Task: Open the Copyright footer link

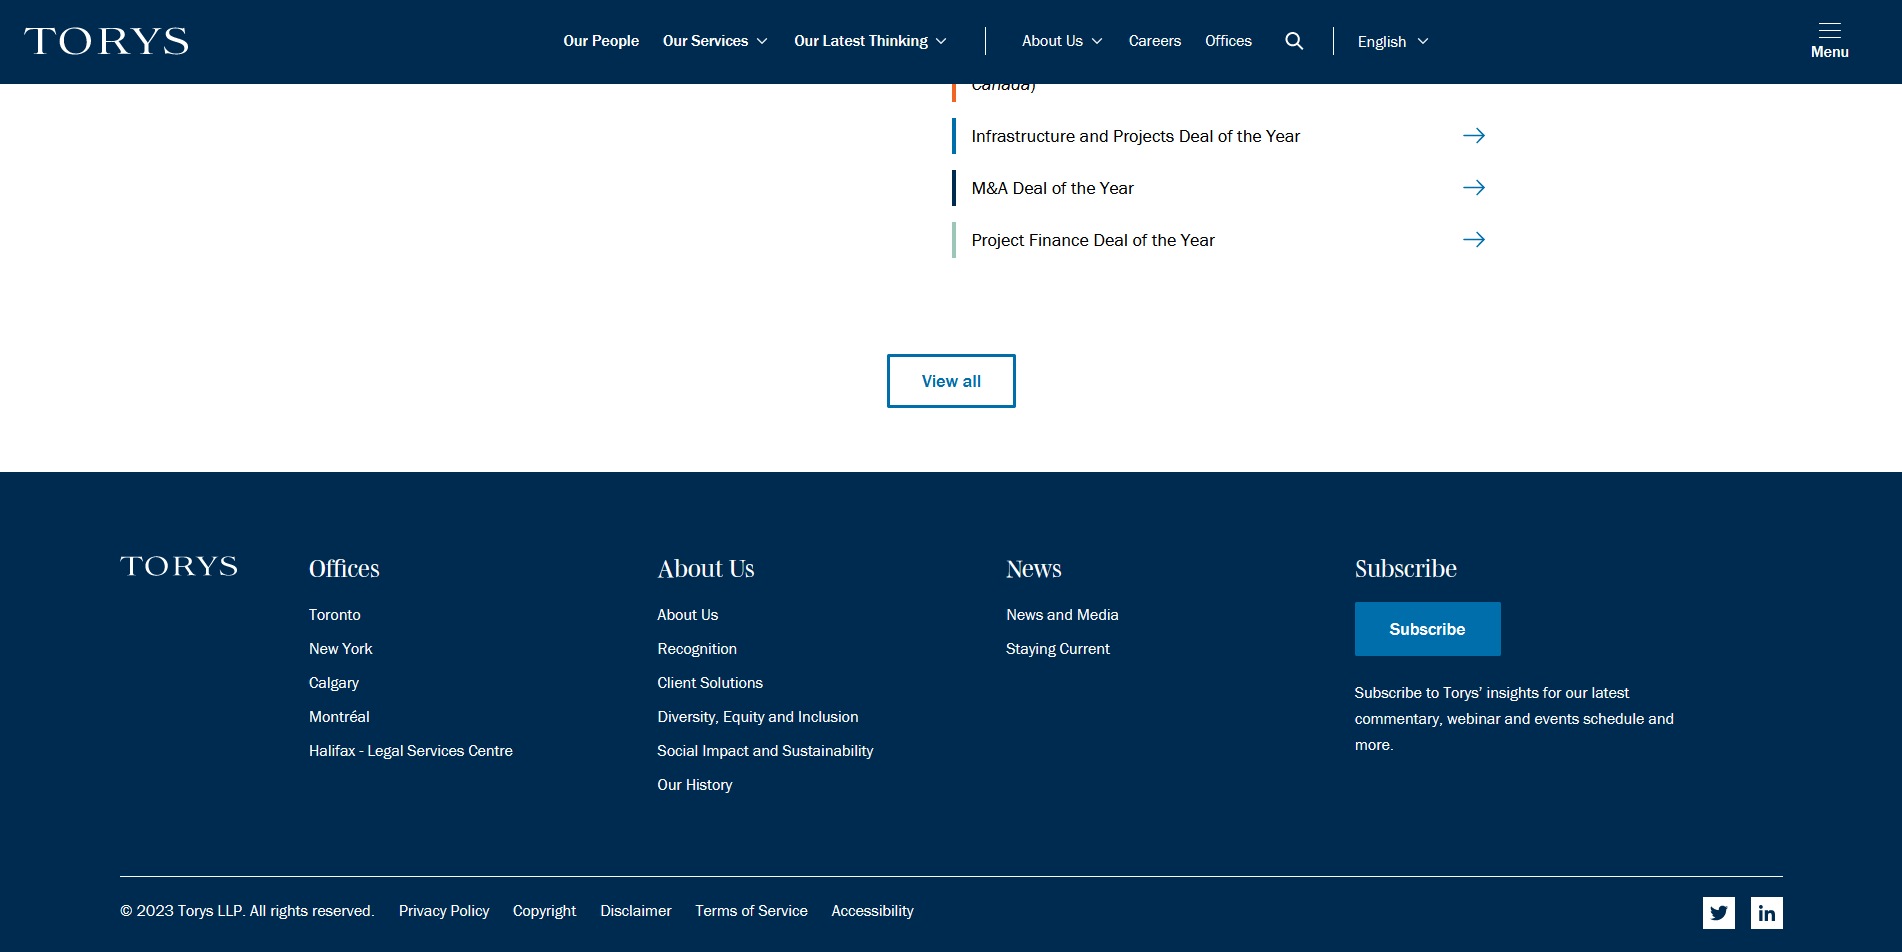Action: (545, 911)
